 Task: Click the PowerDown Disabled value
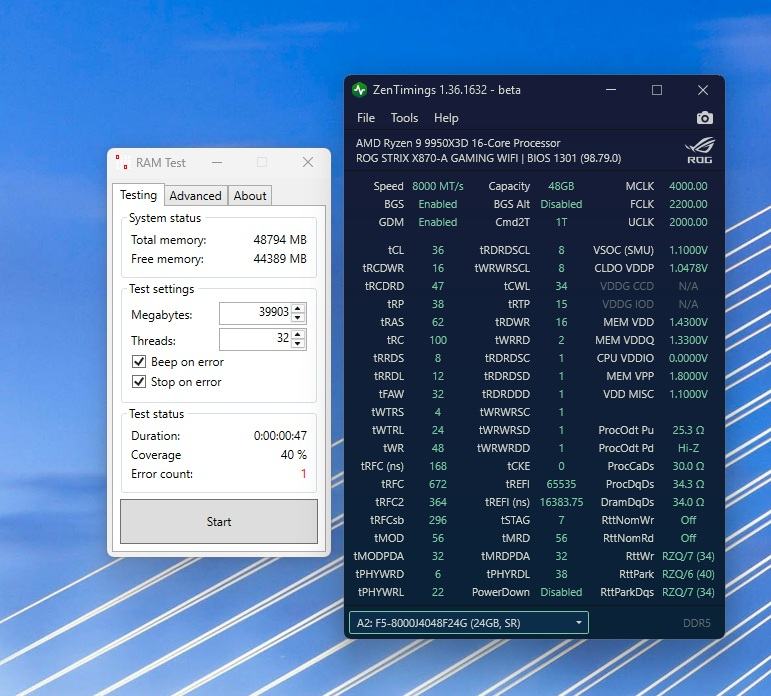pos(561,592)
